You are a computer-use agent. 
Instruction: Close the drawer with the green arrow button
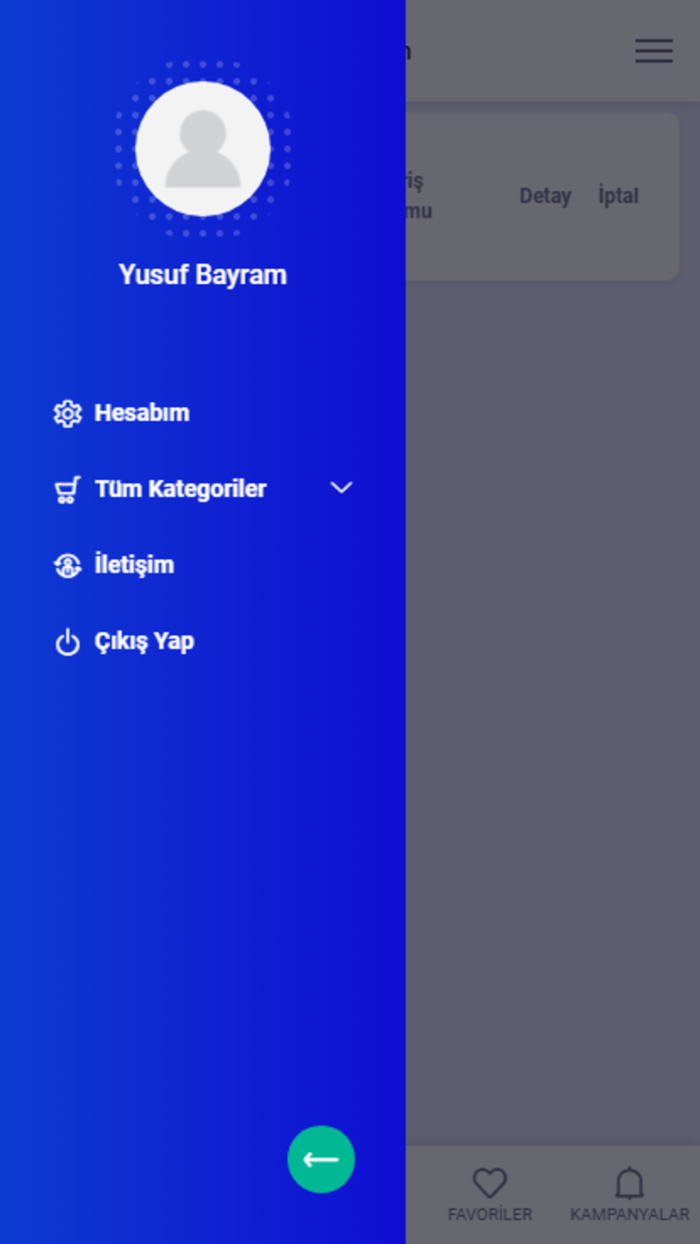pyautogui.click(x=321, y=1159)
